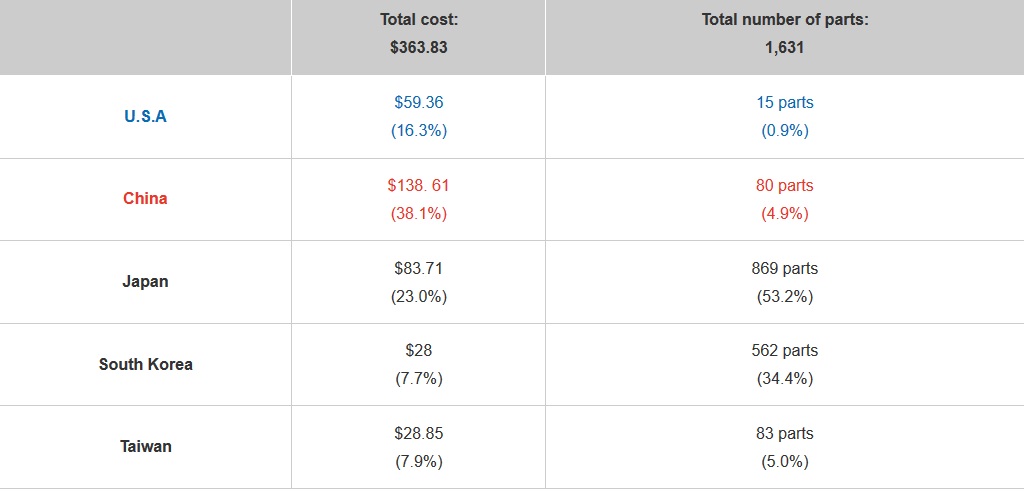Select the South Korea row label
The image size is (1035, 491).
point(145,364)
